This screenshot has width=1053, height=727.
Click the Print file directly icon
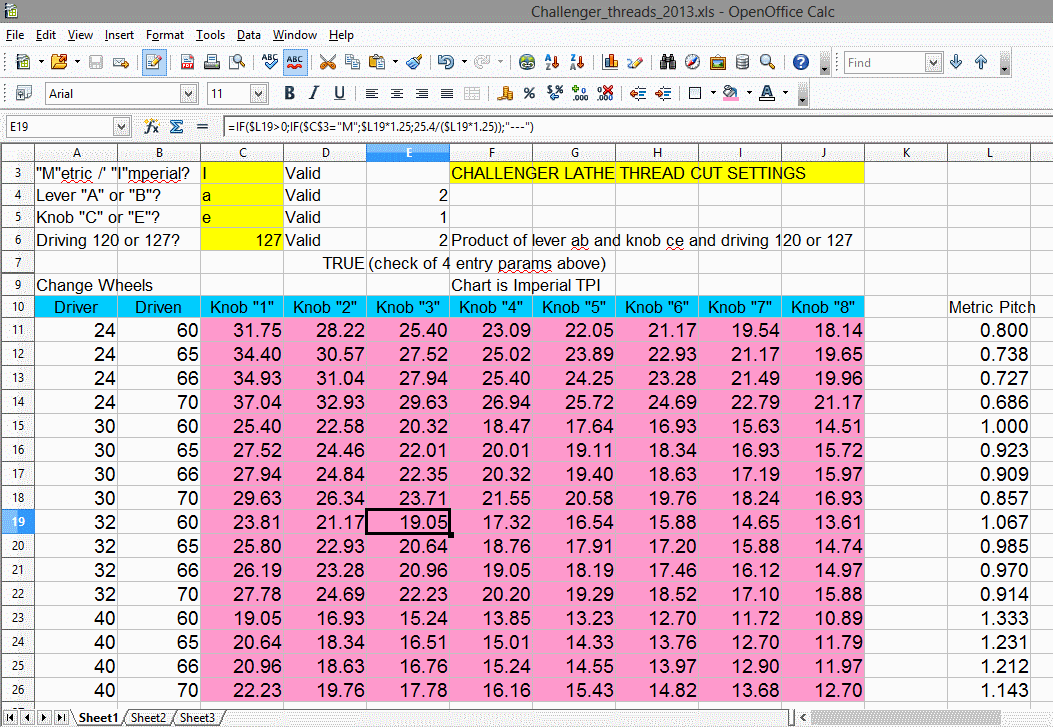[212, 62]
